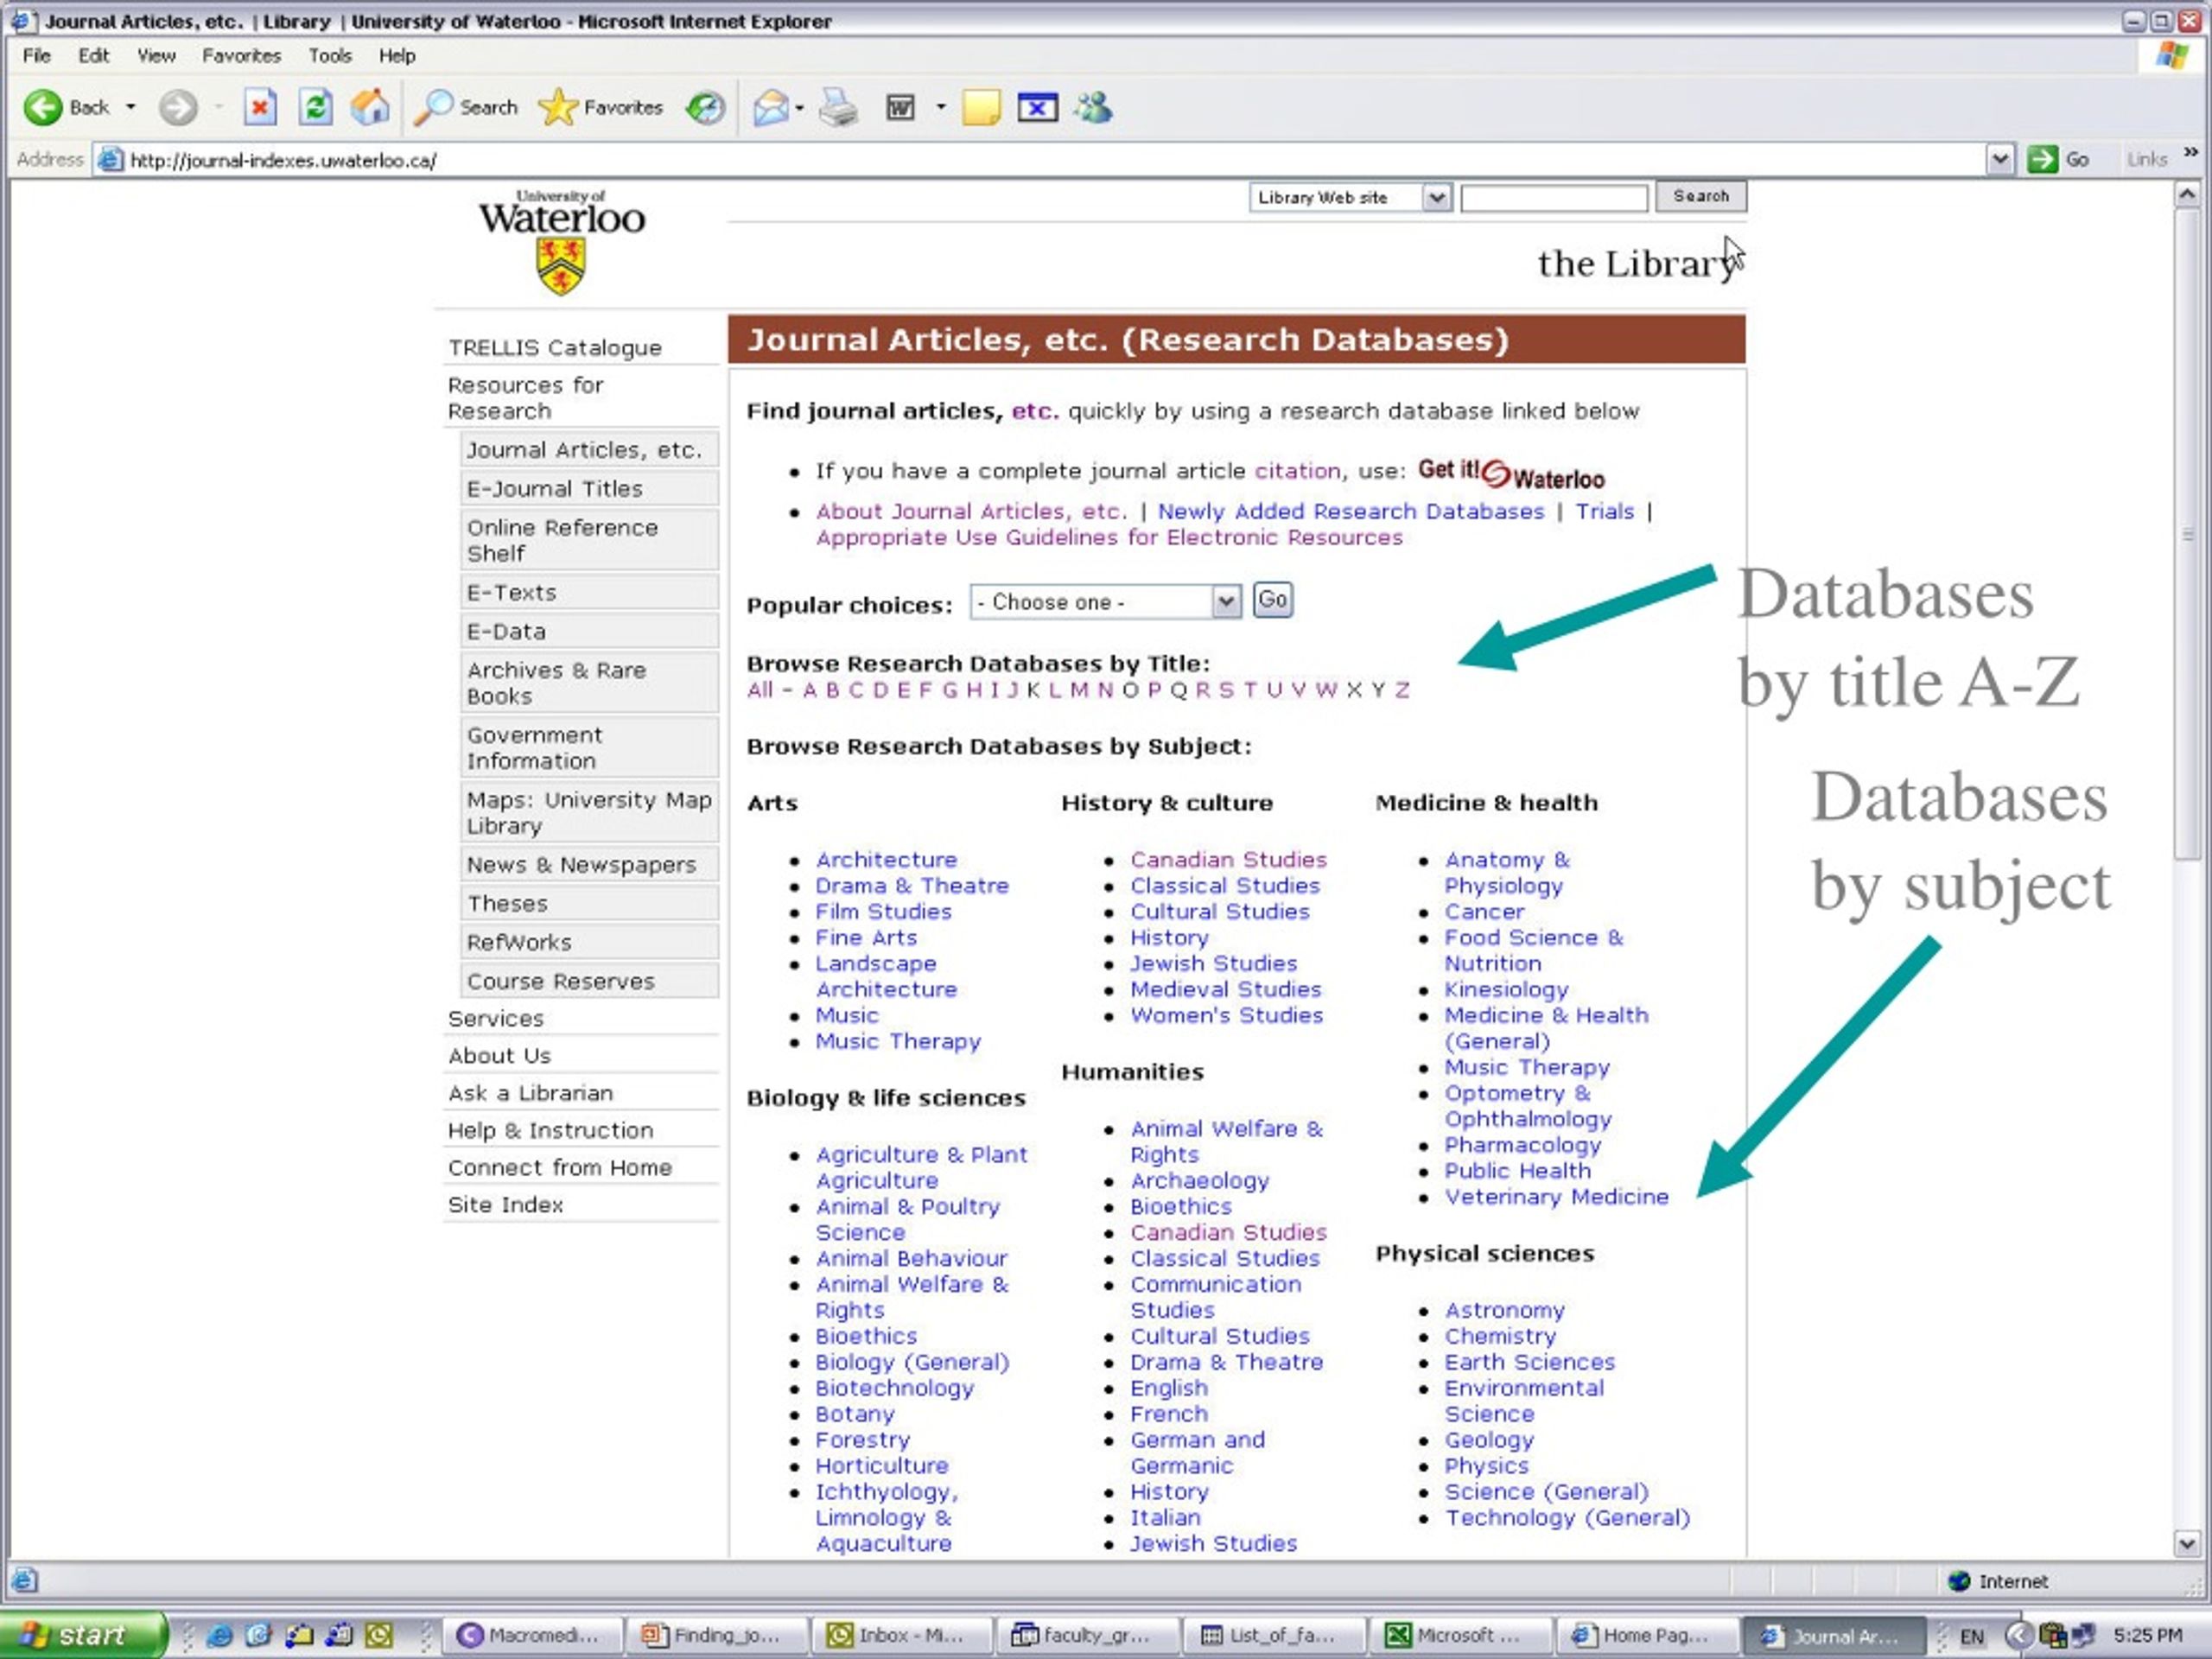
Task: Open the Favorites menu
Action: coord(241,56)
